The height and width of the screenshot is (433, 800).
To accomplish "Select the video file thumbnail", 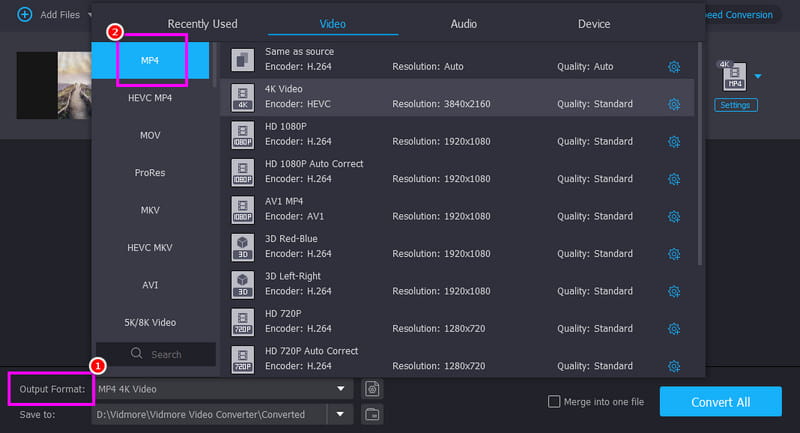I will [54, 85].
